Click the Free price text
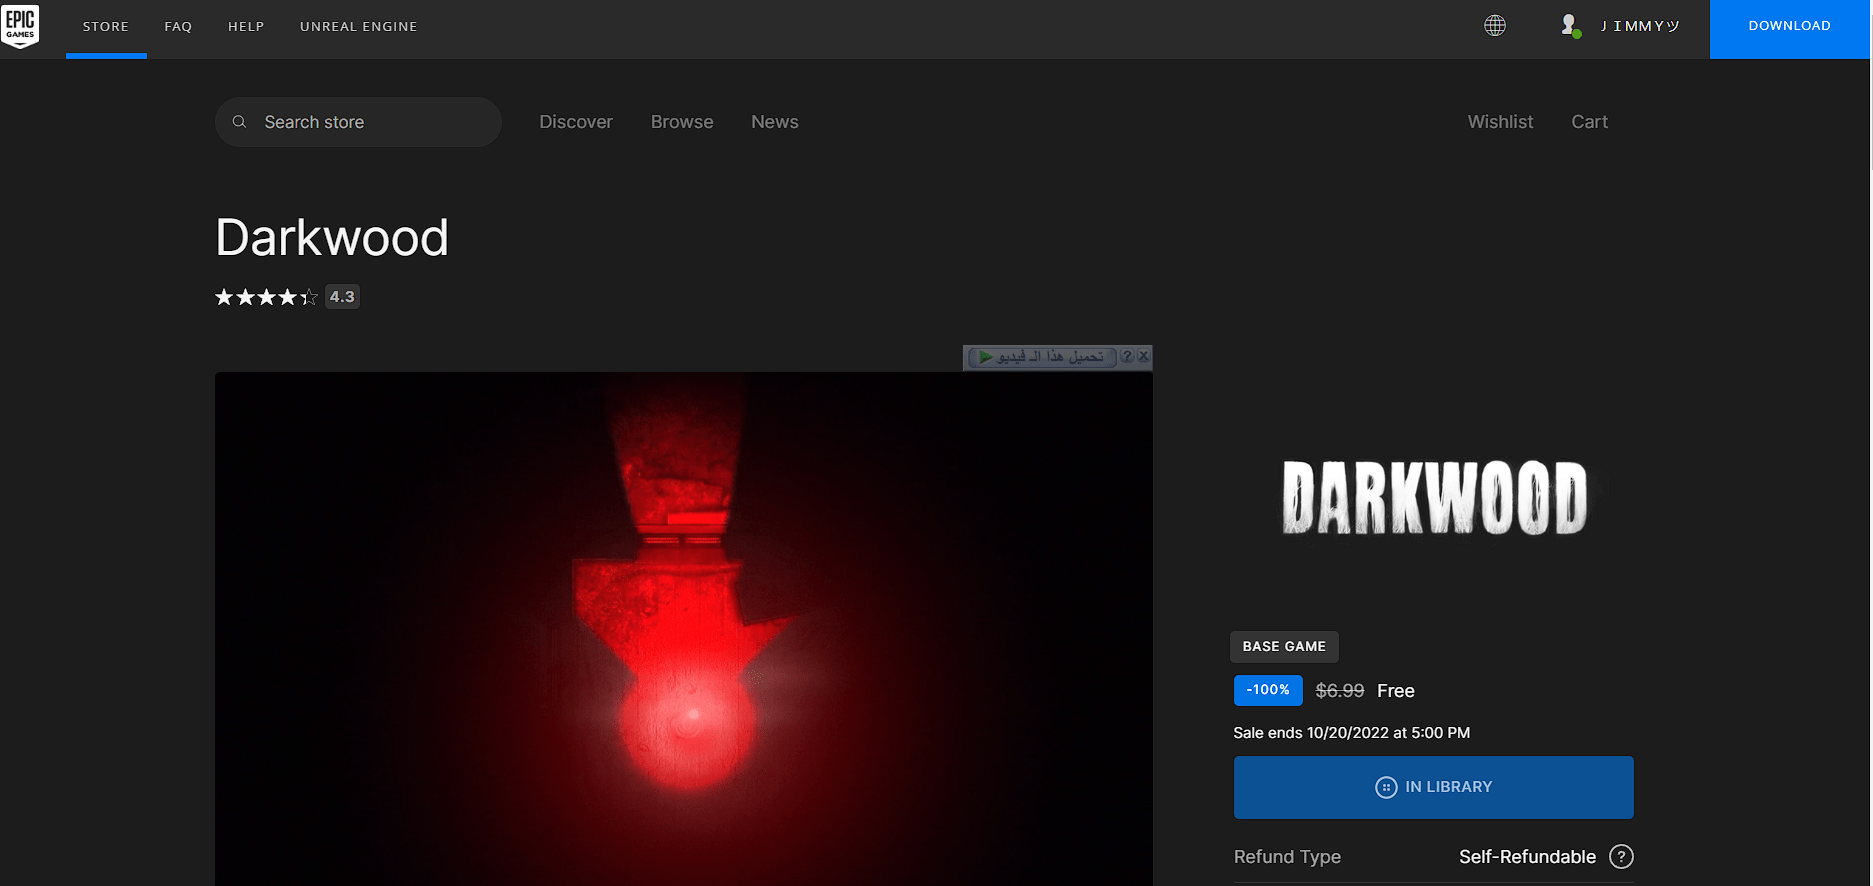The width and height of the screenshot is (1873, 886). (x=1396, y=691)
